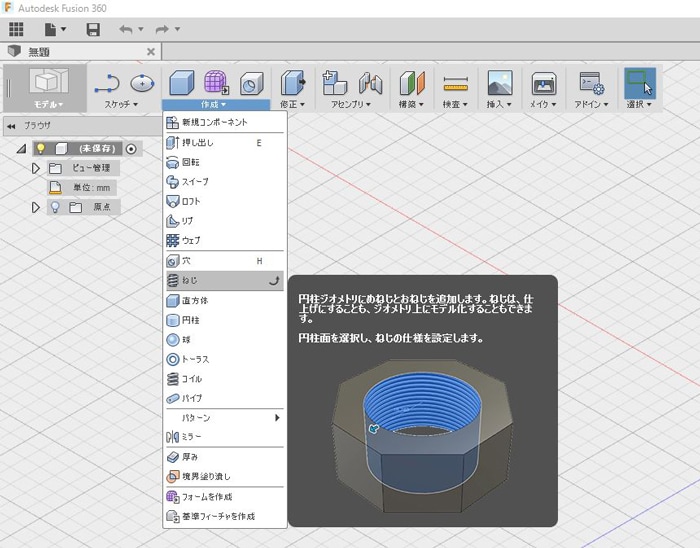Choose ロフト loft menu item

coord(225,201)
